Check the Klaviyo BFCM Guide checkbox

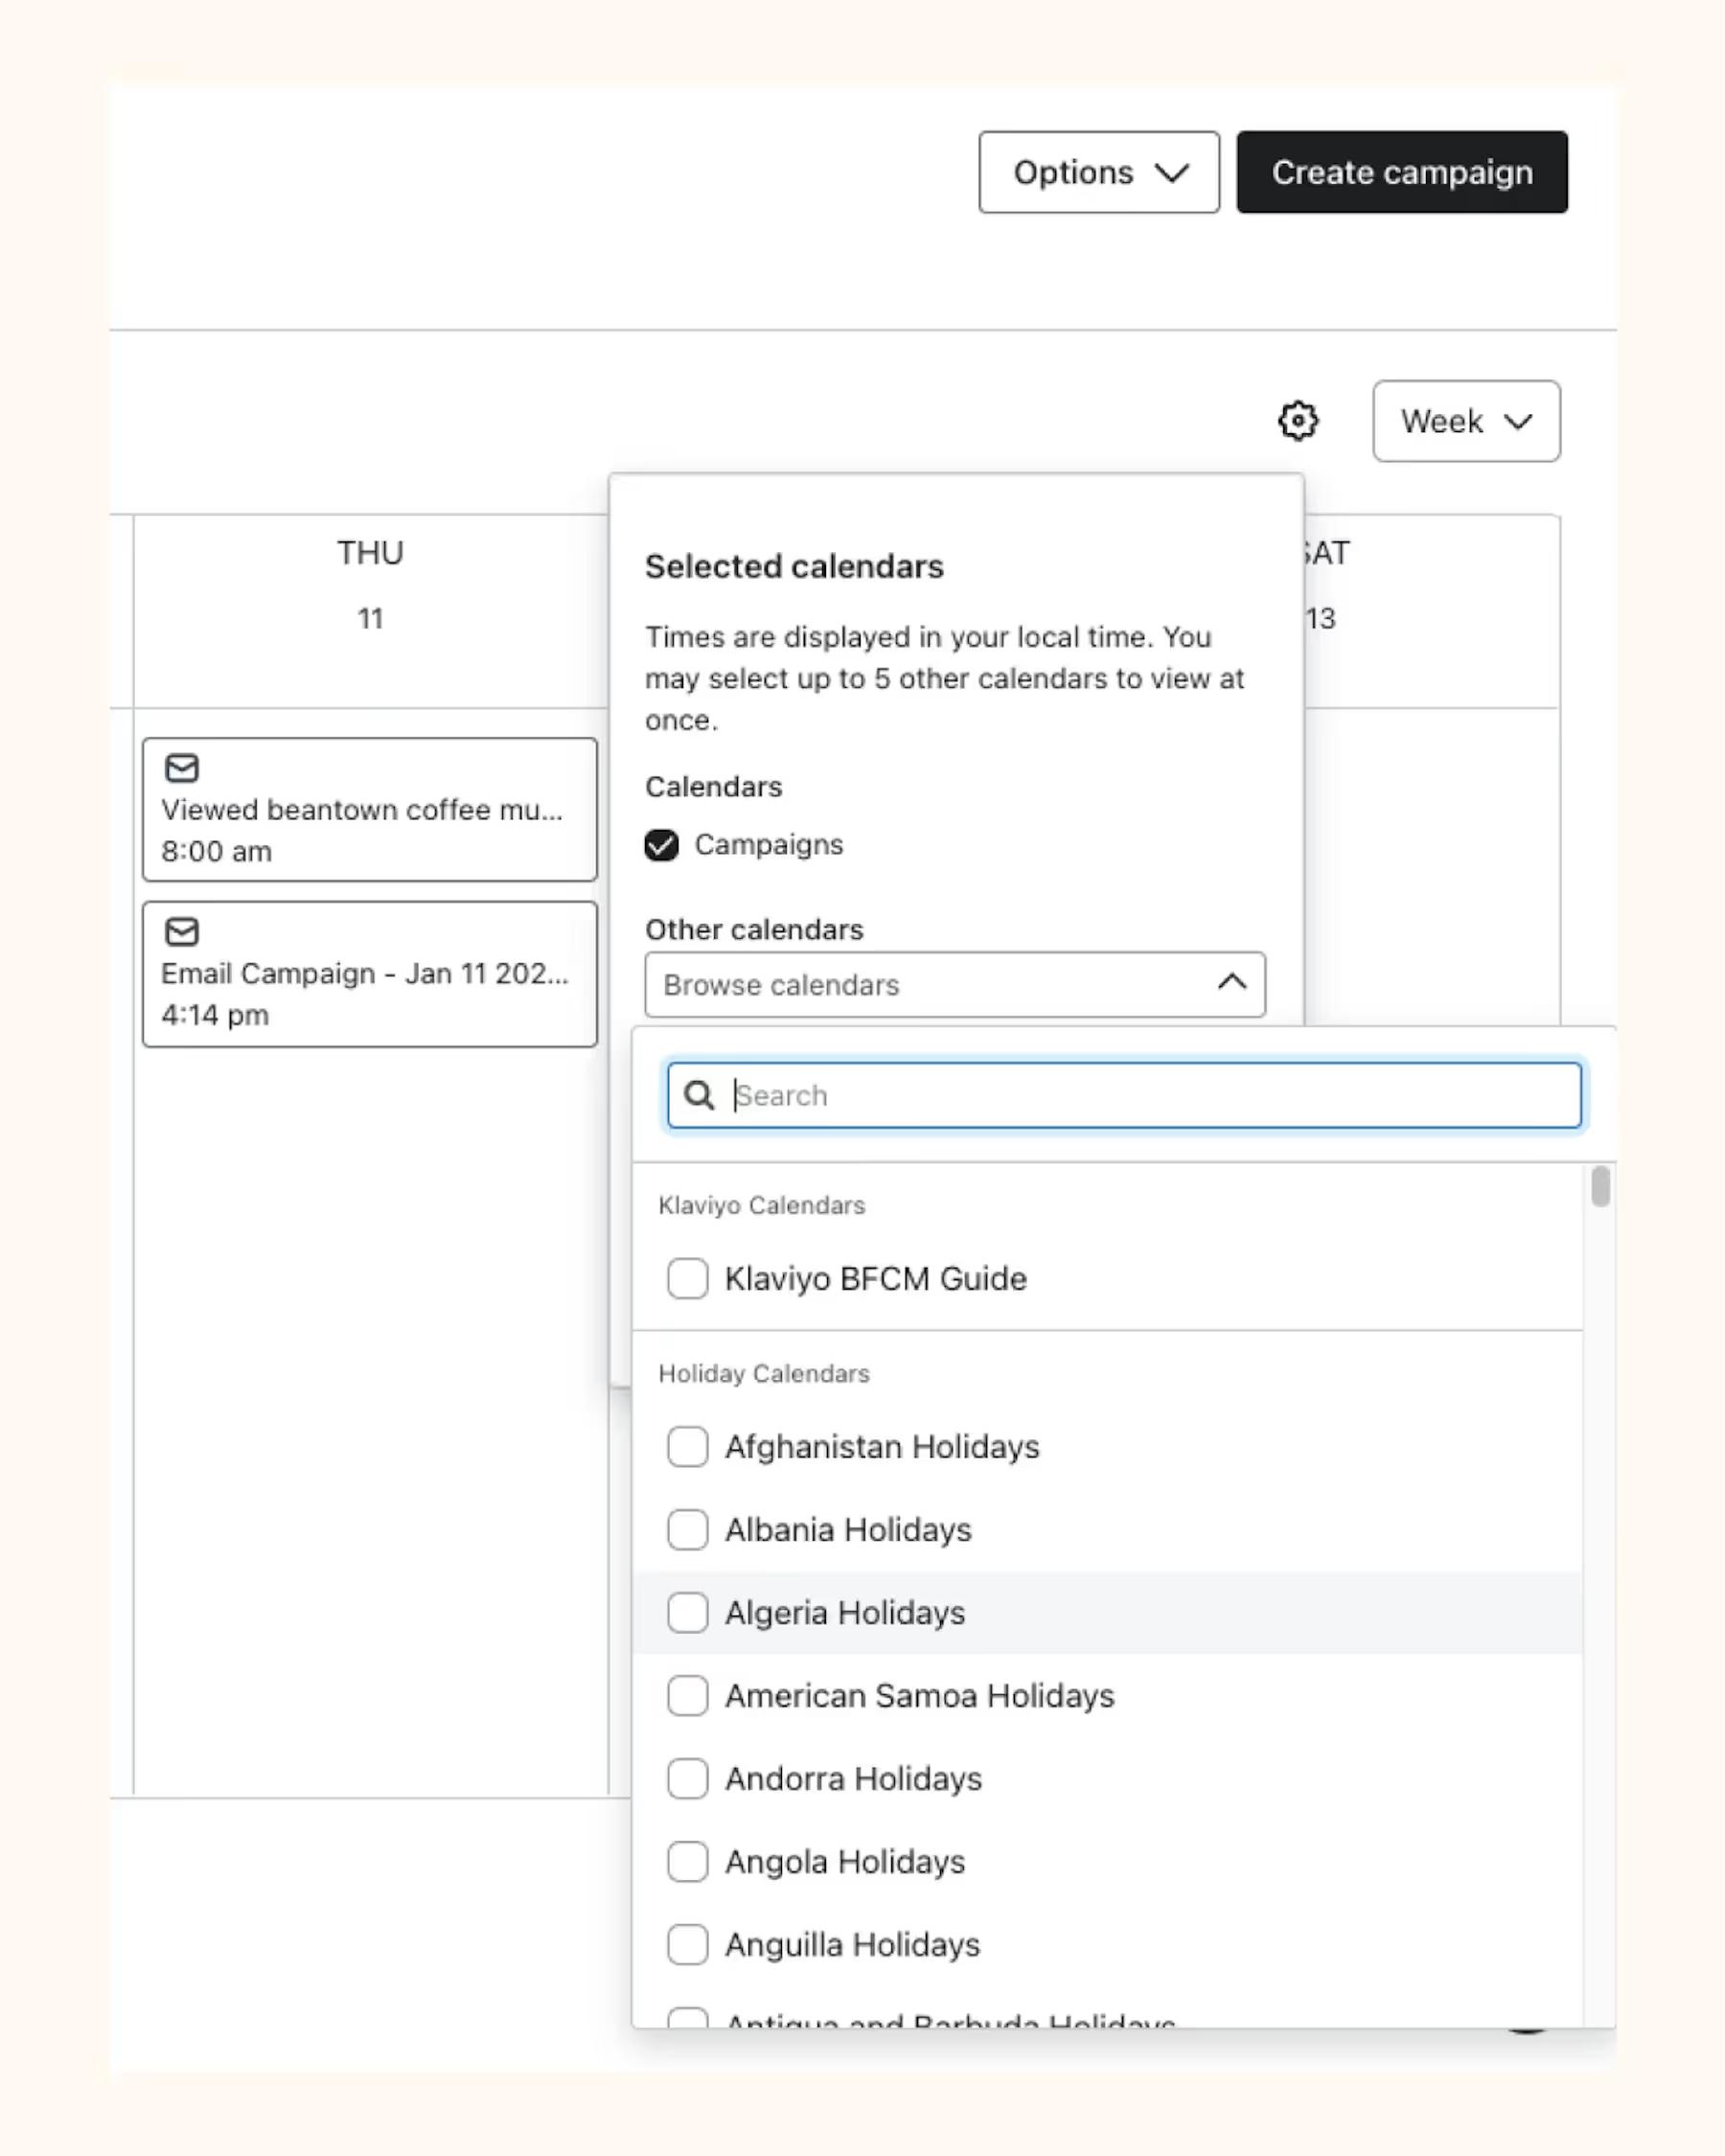point(688,1278)
